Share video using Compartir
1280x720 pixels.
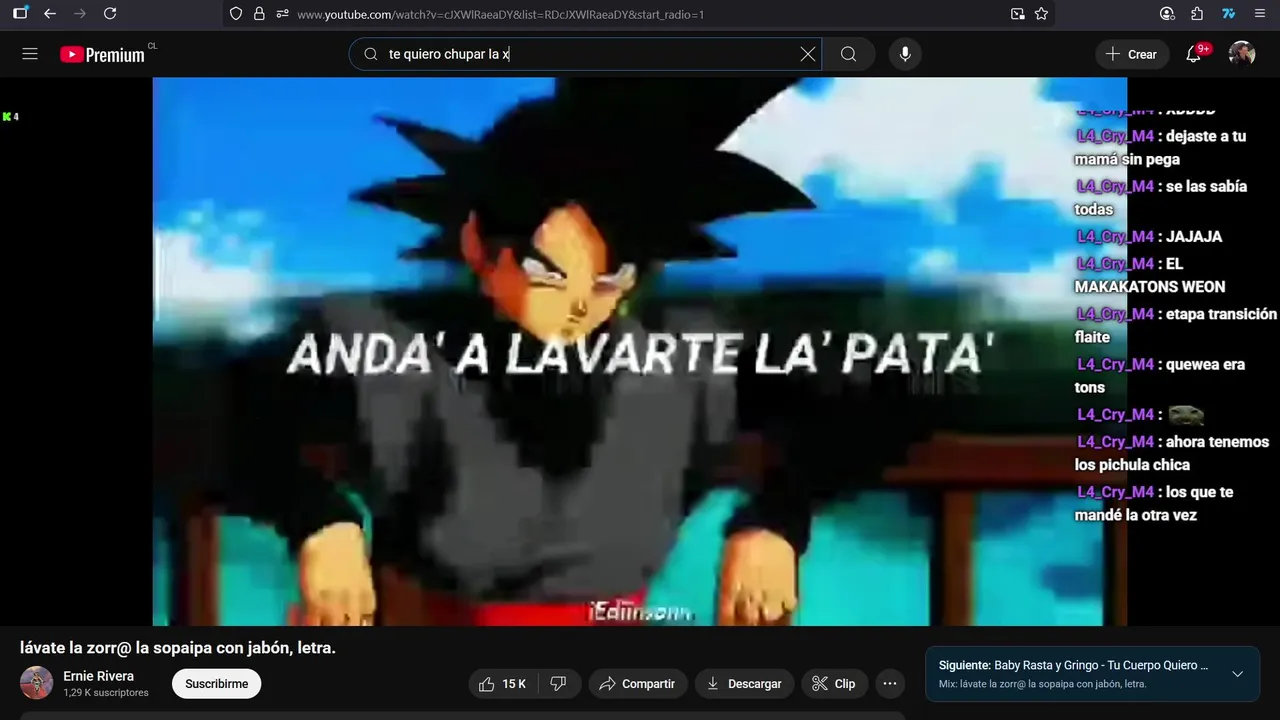pyautogui.click(x=637, y=684)
